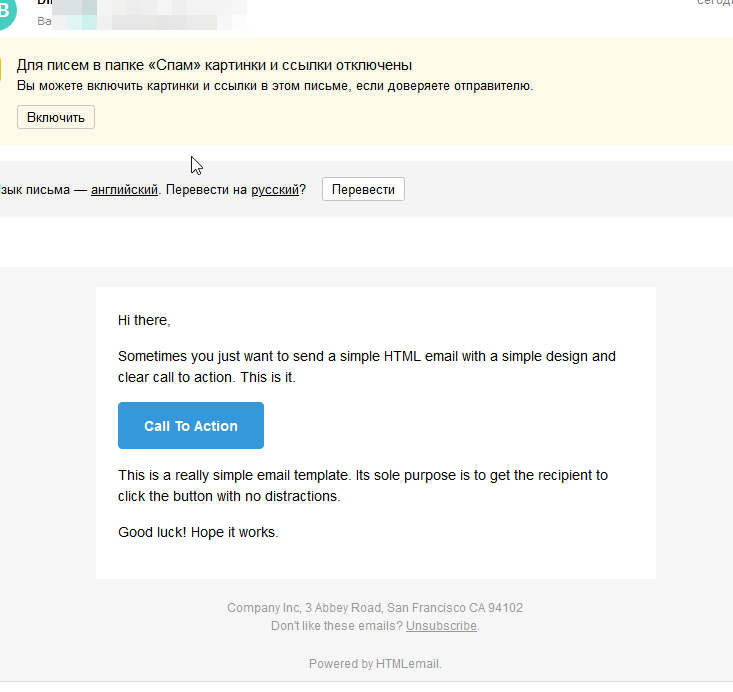Click the 'Powered by HTMLemail.' text

tap(375, 663)
